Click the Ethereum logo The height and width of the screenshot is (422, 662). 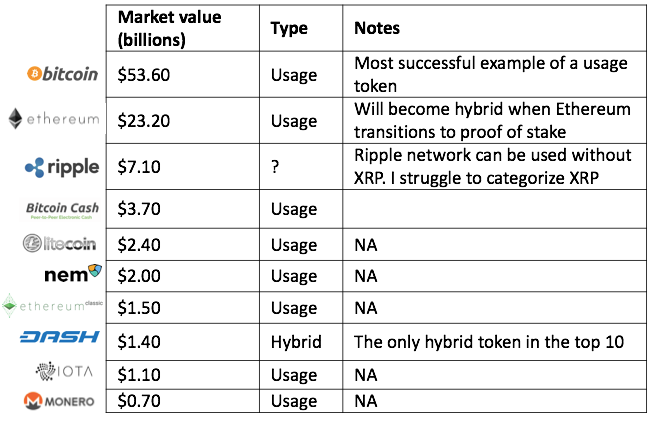coord(54,119)
